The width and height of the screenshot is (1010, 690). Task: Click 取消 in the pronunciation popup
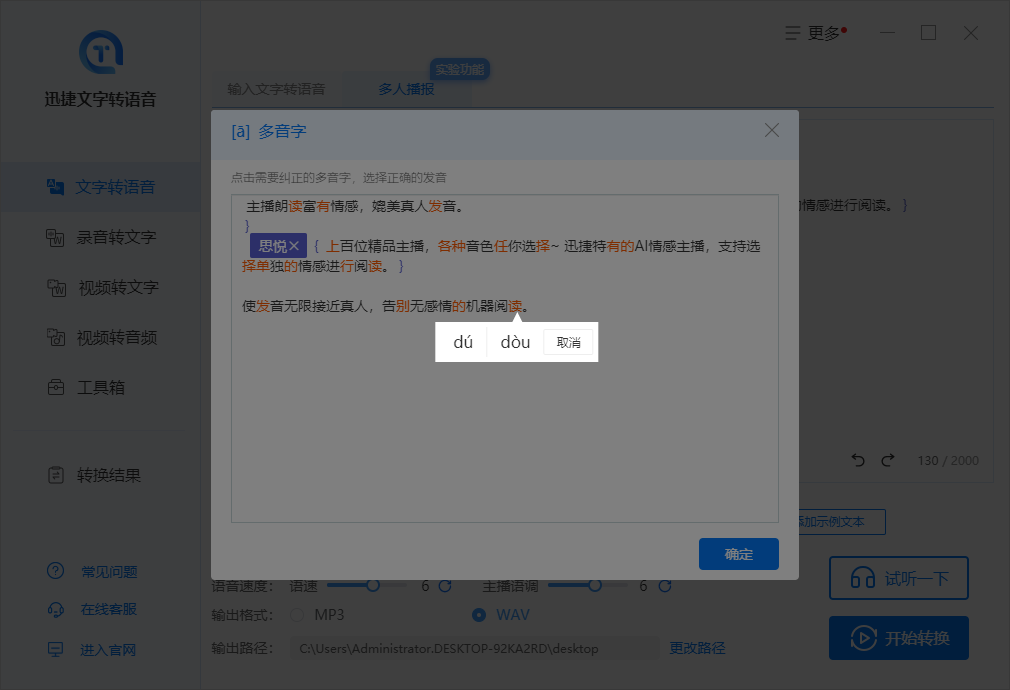click(x=568, y=342)
